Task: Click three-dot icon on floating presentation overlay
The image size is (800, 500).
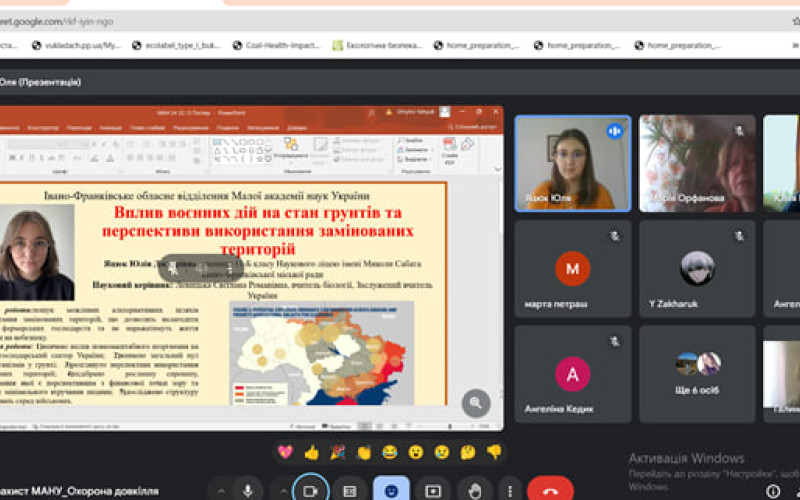Action: (x=231, y=268)
